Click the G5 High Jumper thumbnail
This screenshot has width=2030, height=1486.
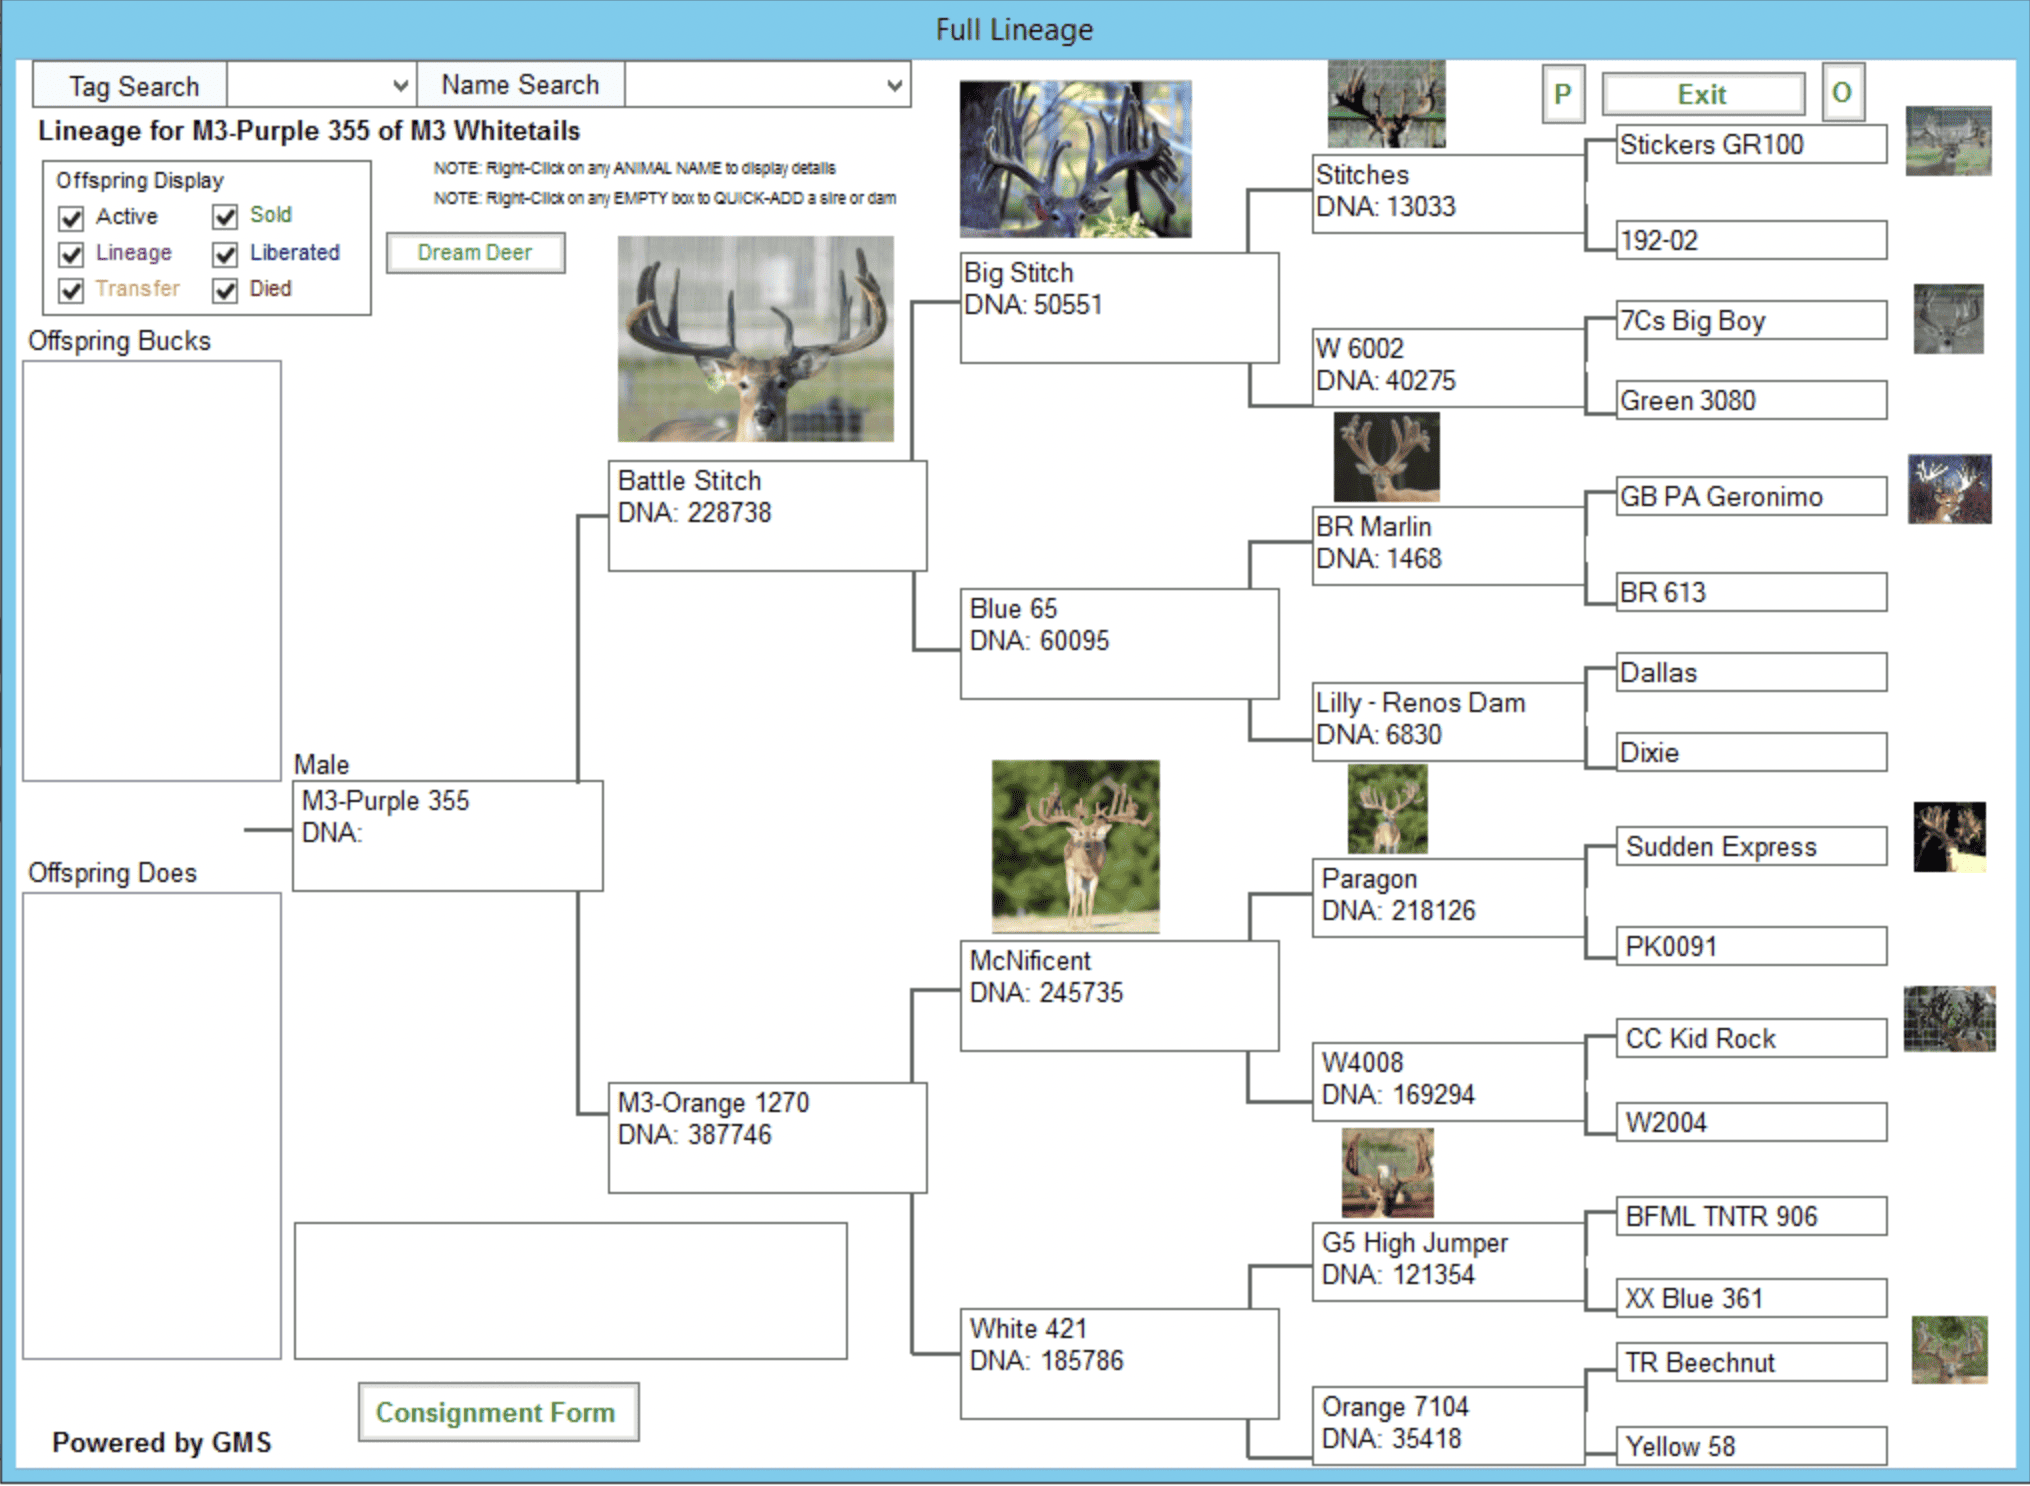1387,1172
